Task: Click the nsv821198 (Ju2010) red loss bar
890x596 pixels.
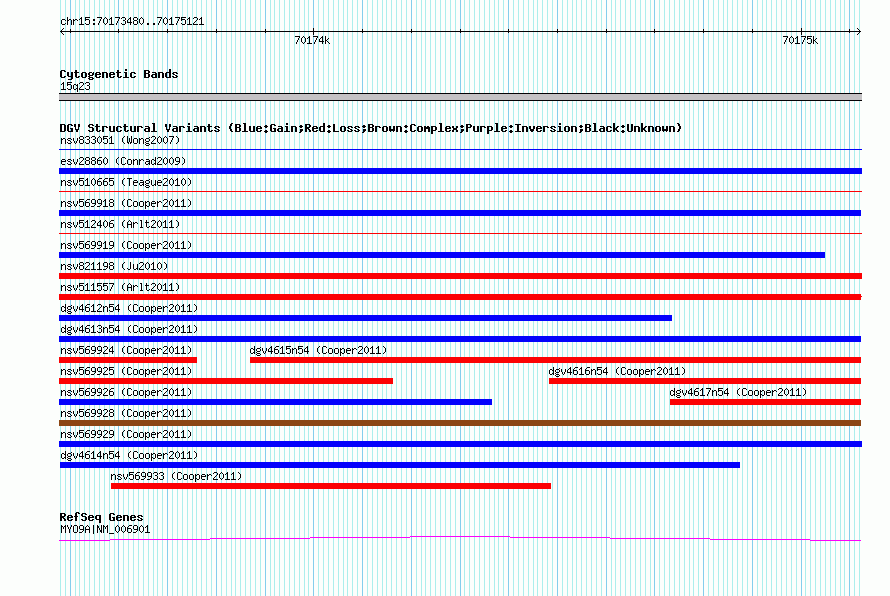Action: (460, 276)
